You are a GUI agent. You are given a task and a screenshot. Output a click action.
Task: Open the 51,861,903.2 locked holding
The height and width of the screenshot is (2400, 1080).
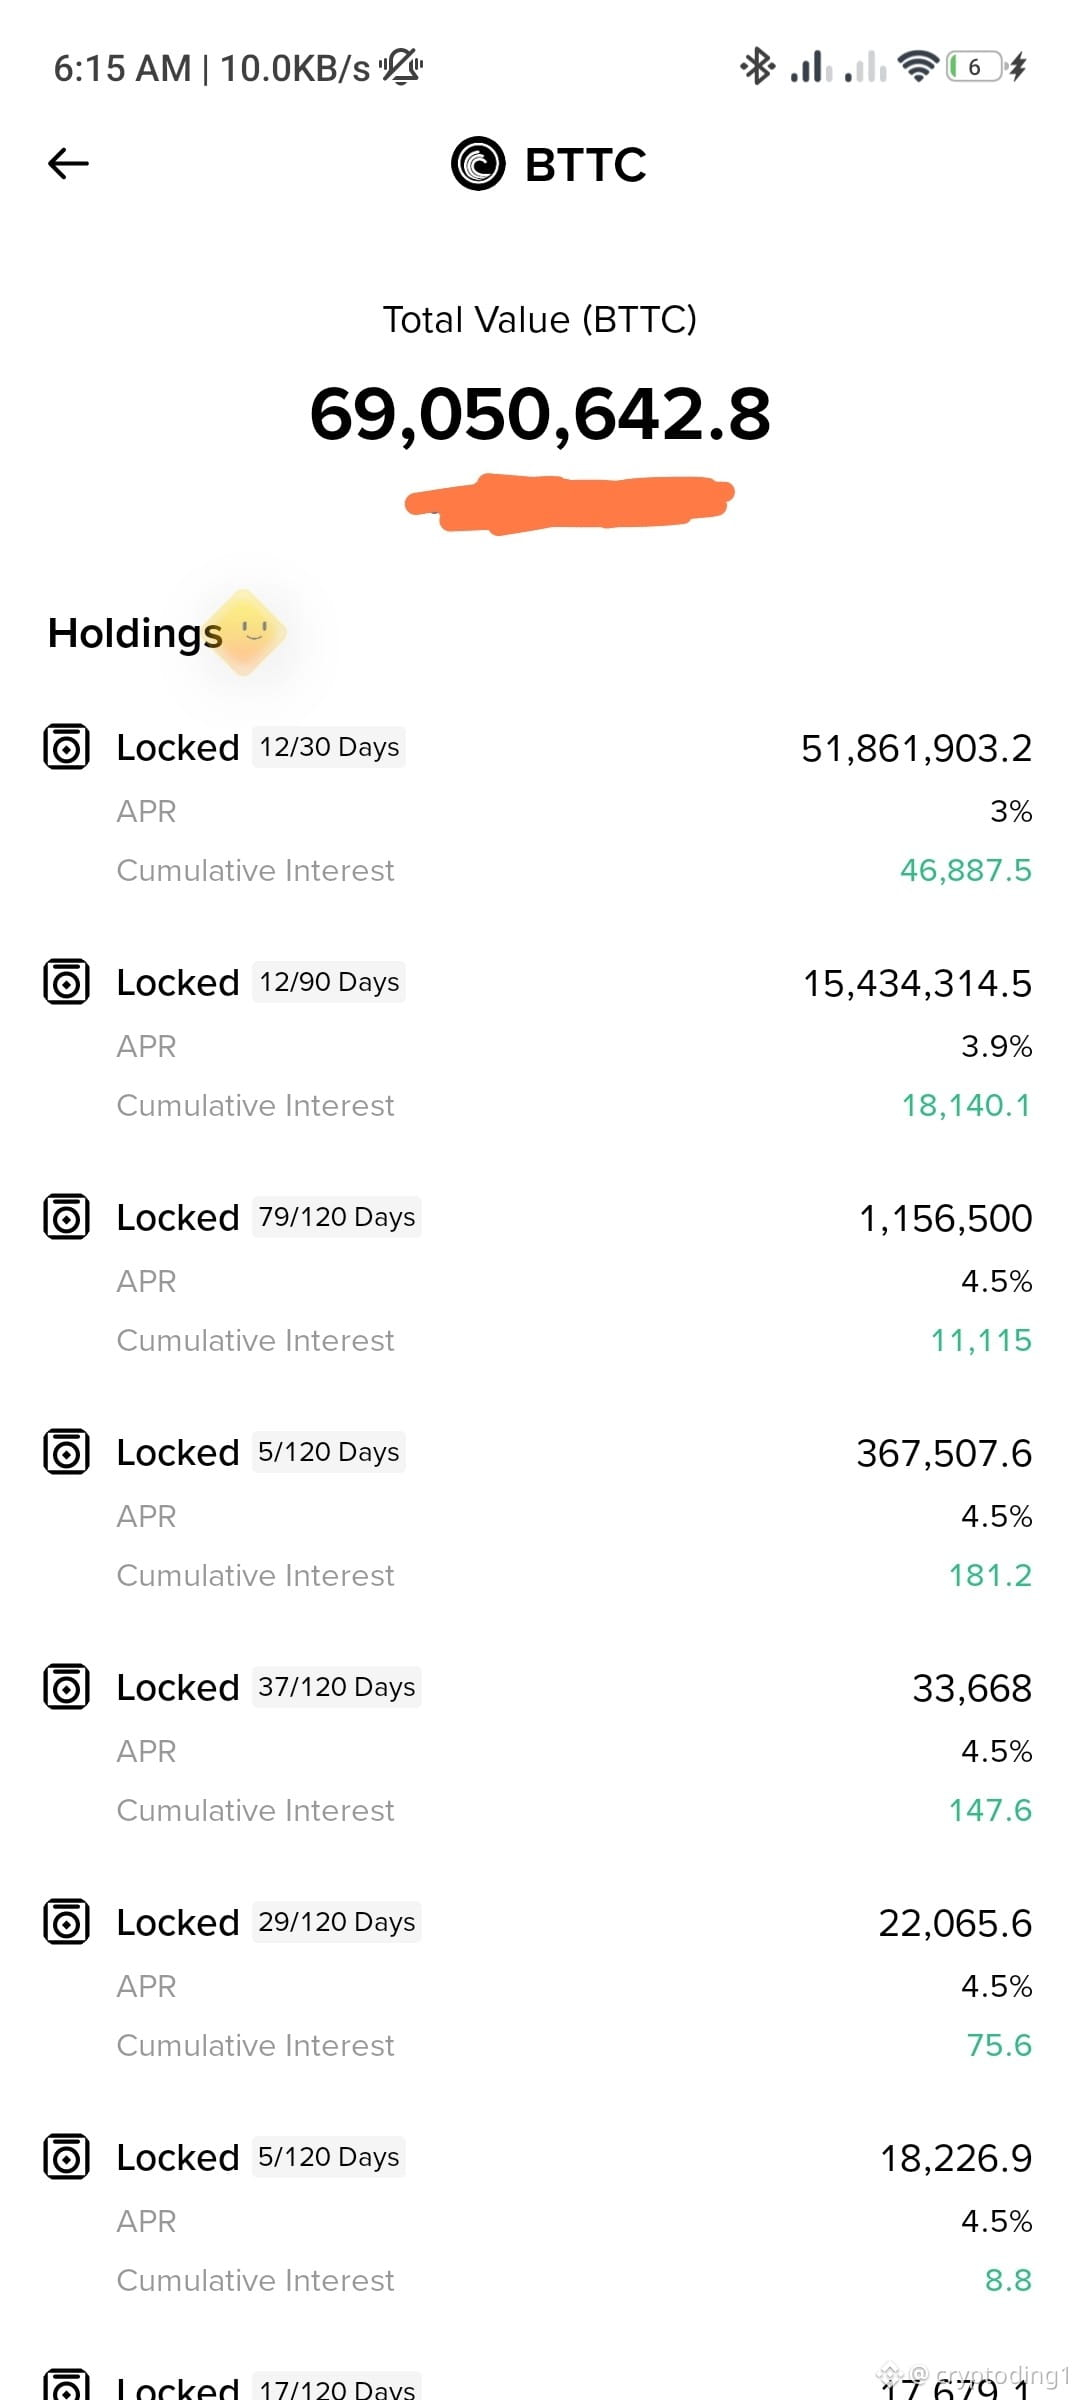(539, 808)
